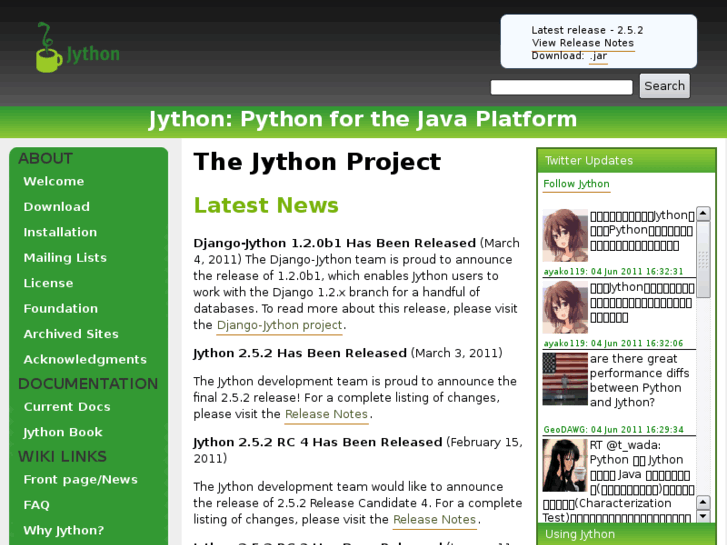This screenshot has height=545, width=727.
Task: Click the Latest News heading
Action: (266, 205)
